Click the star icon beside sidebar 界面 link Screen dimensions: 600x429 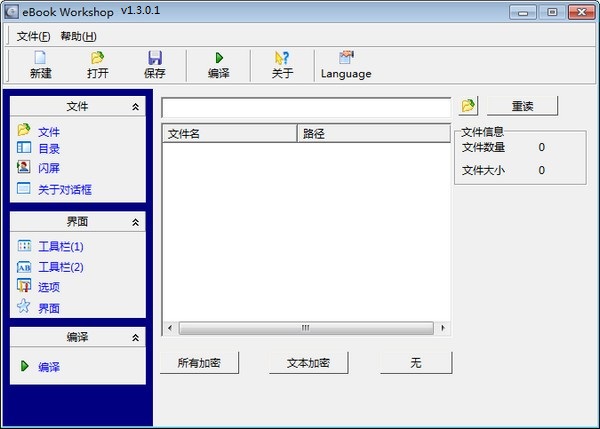pyautogui.click(x=23, y=306)
